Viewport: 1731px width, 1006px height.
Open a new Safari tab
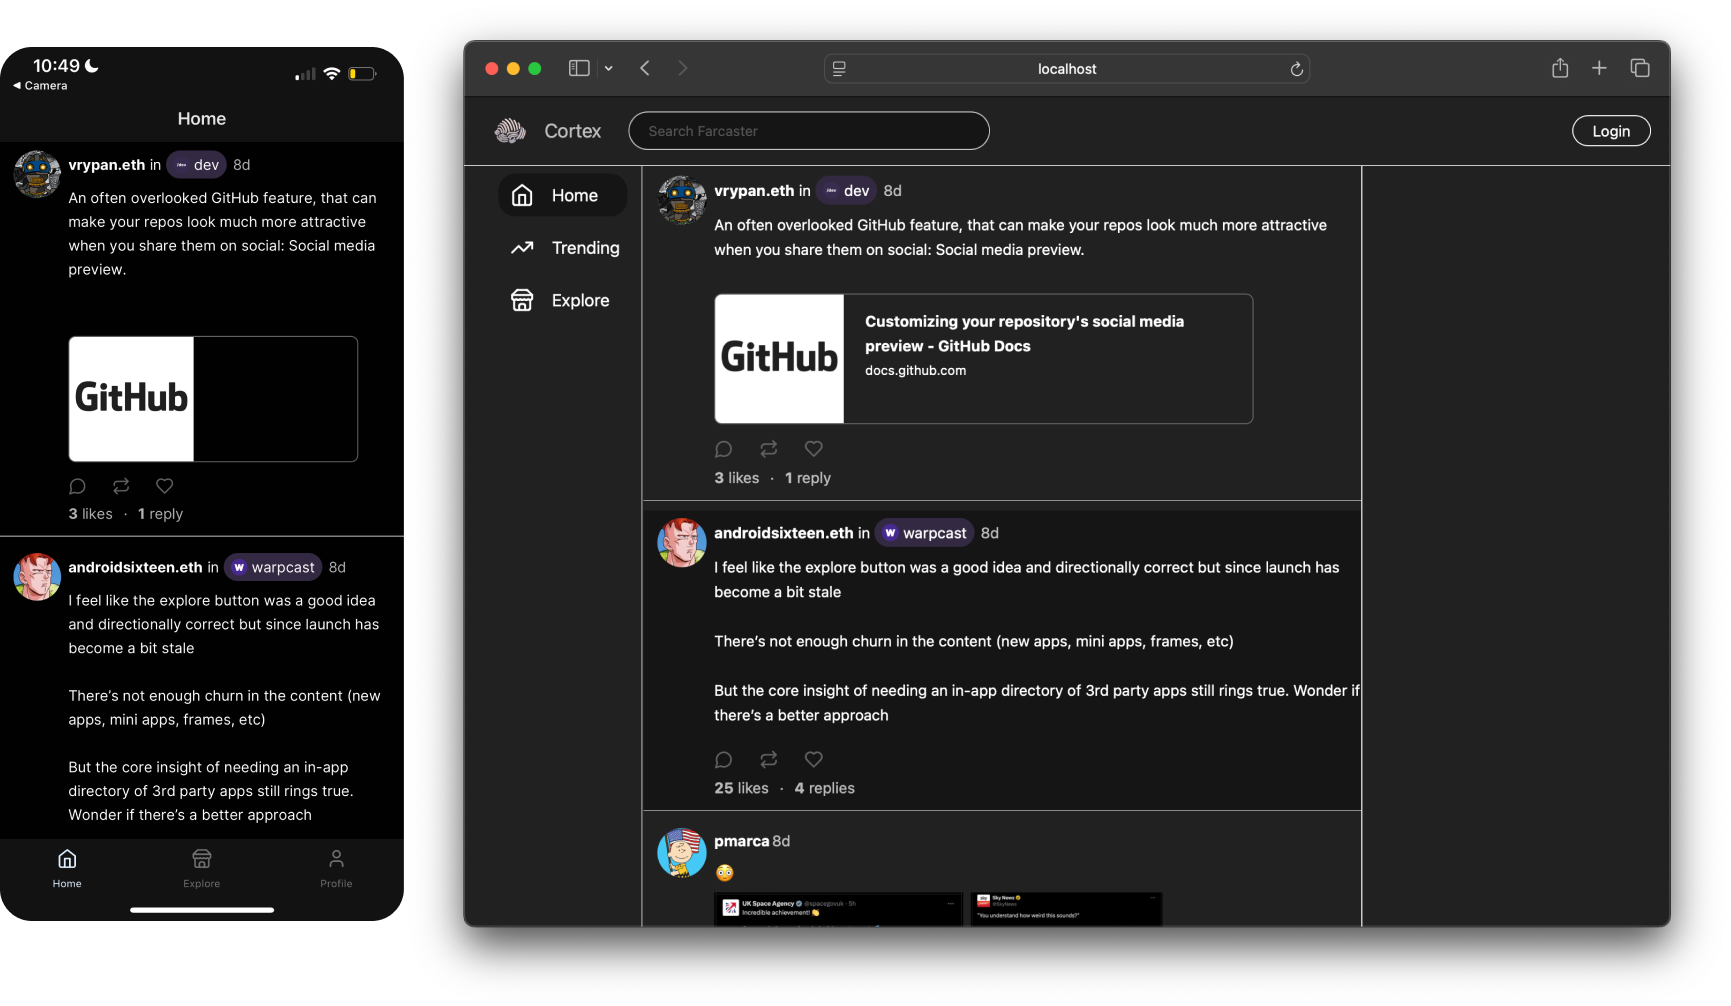(x=1599, y=68)
